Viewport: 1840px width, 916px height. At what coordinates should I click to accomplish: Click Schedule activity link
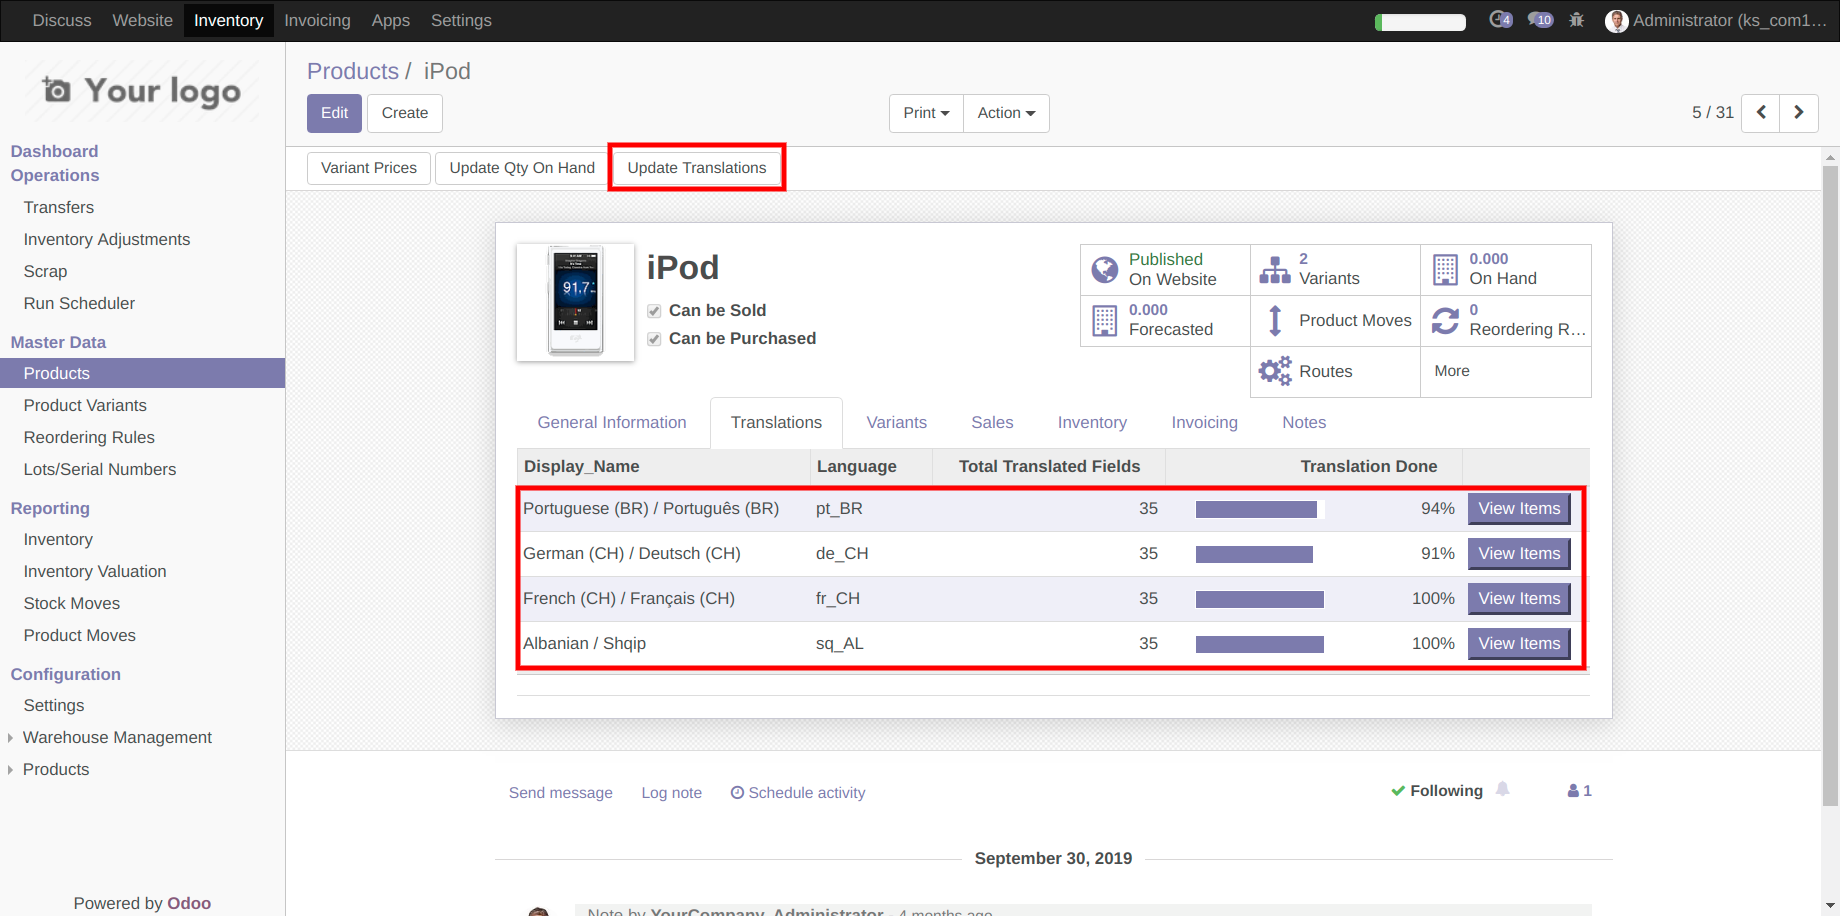[798, 793]
